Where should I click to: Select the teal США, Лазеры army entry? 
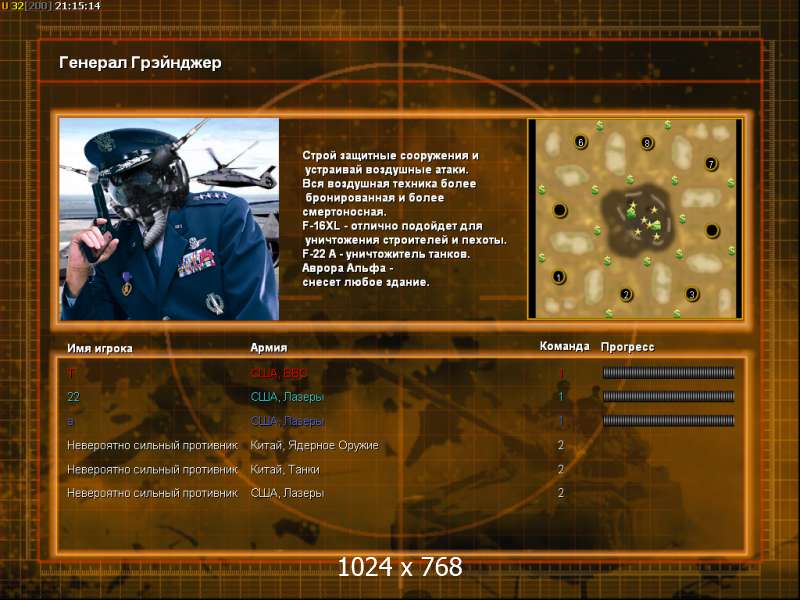click(287, 396)
